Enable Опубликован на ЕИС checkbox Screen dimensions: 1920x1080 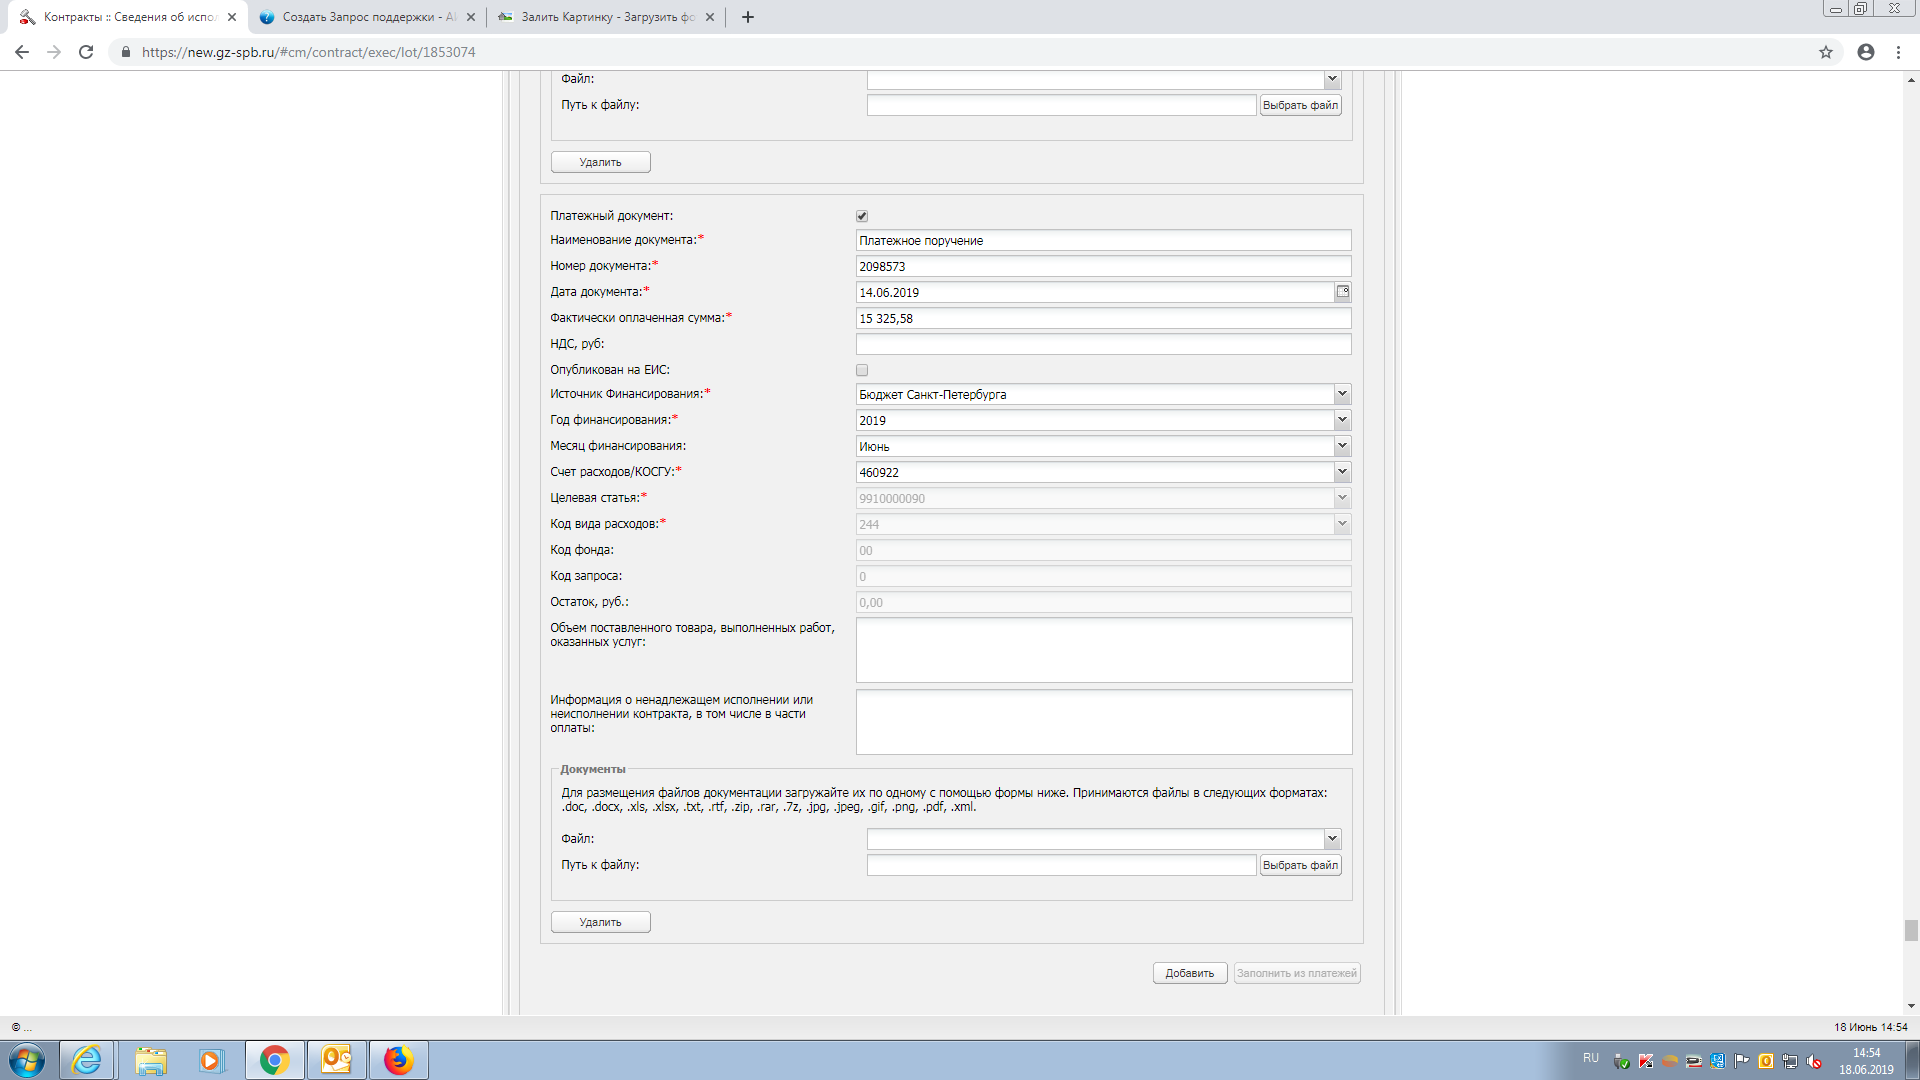[862, 370]
